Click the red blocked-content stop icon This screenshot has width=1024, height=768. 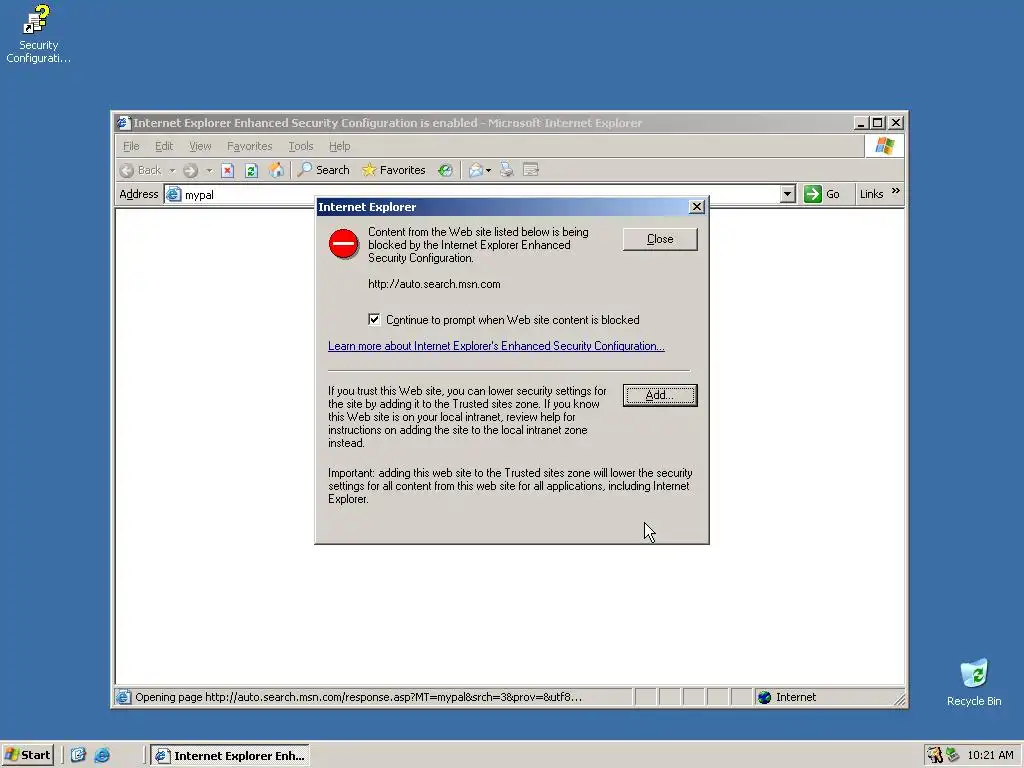click(x=344, y=244)
